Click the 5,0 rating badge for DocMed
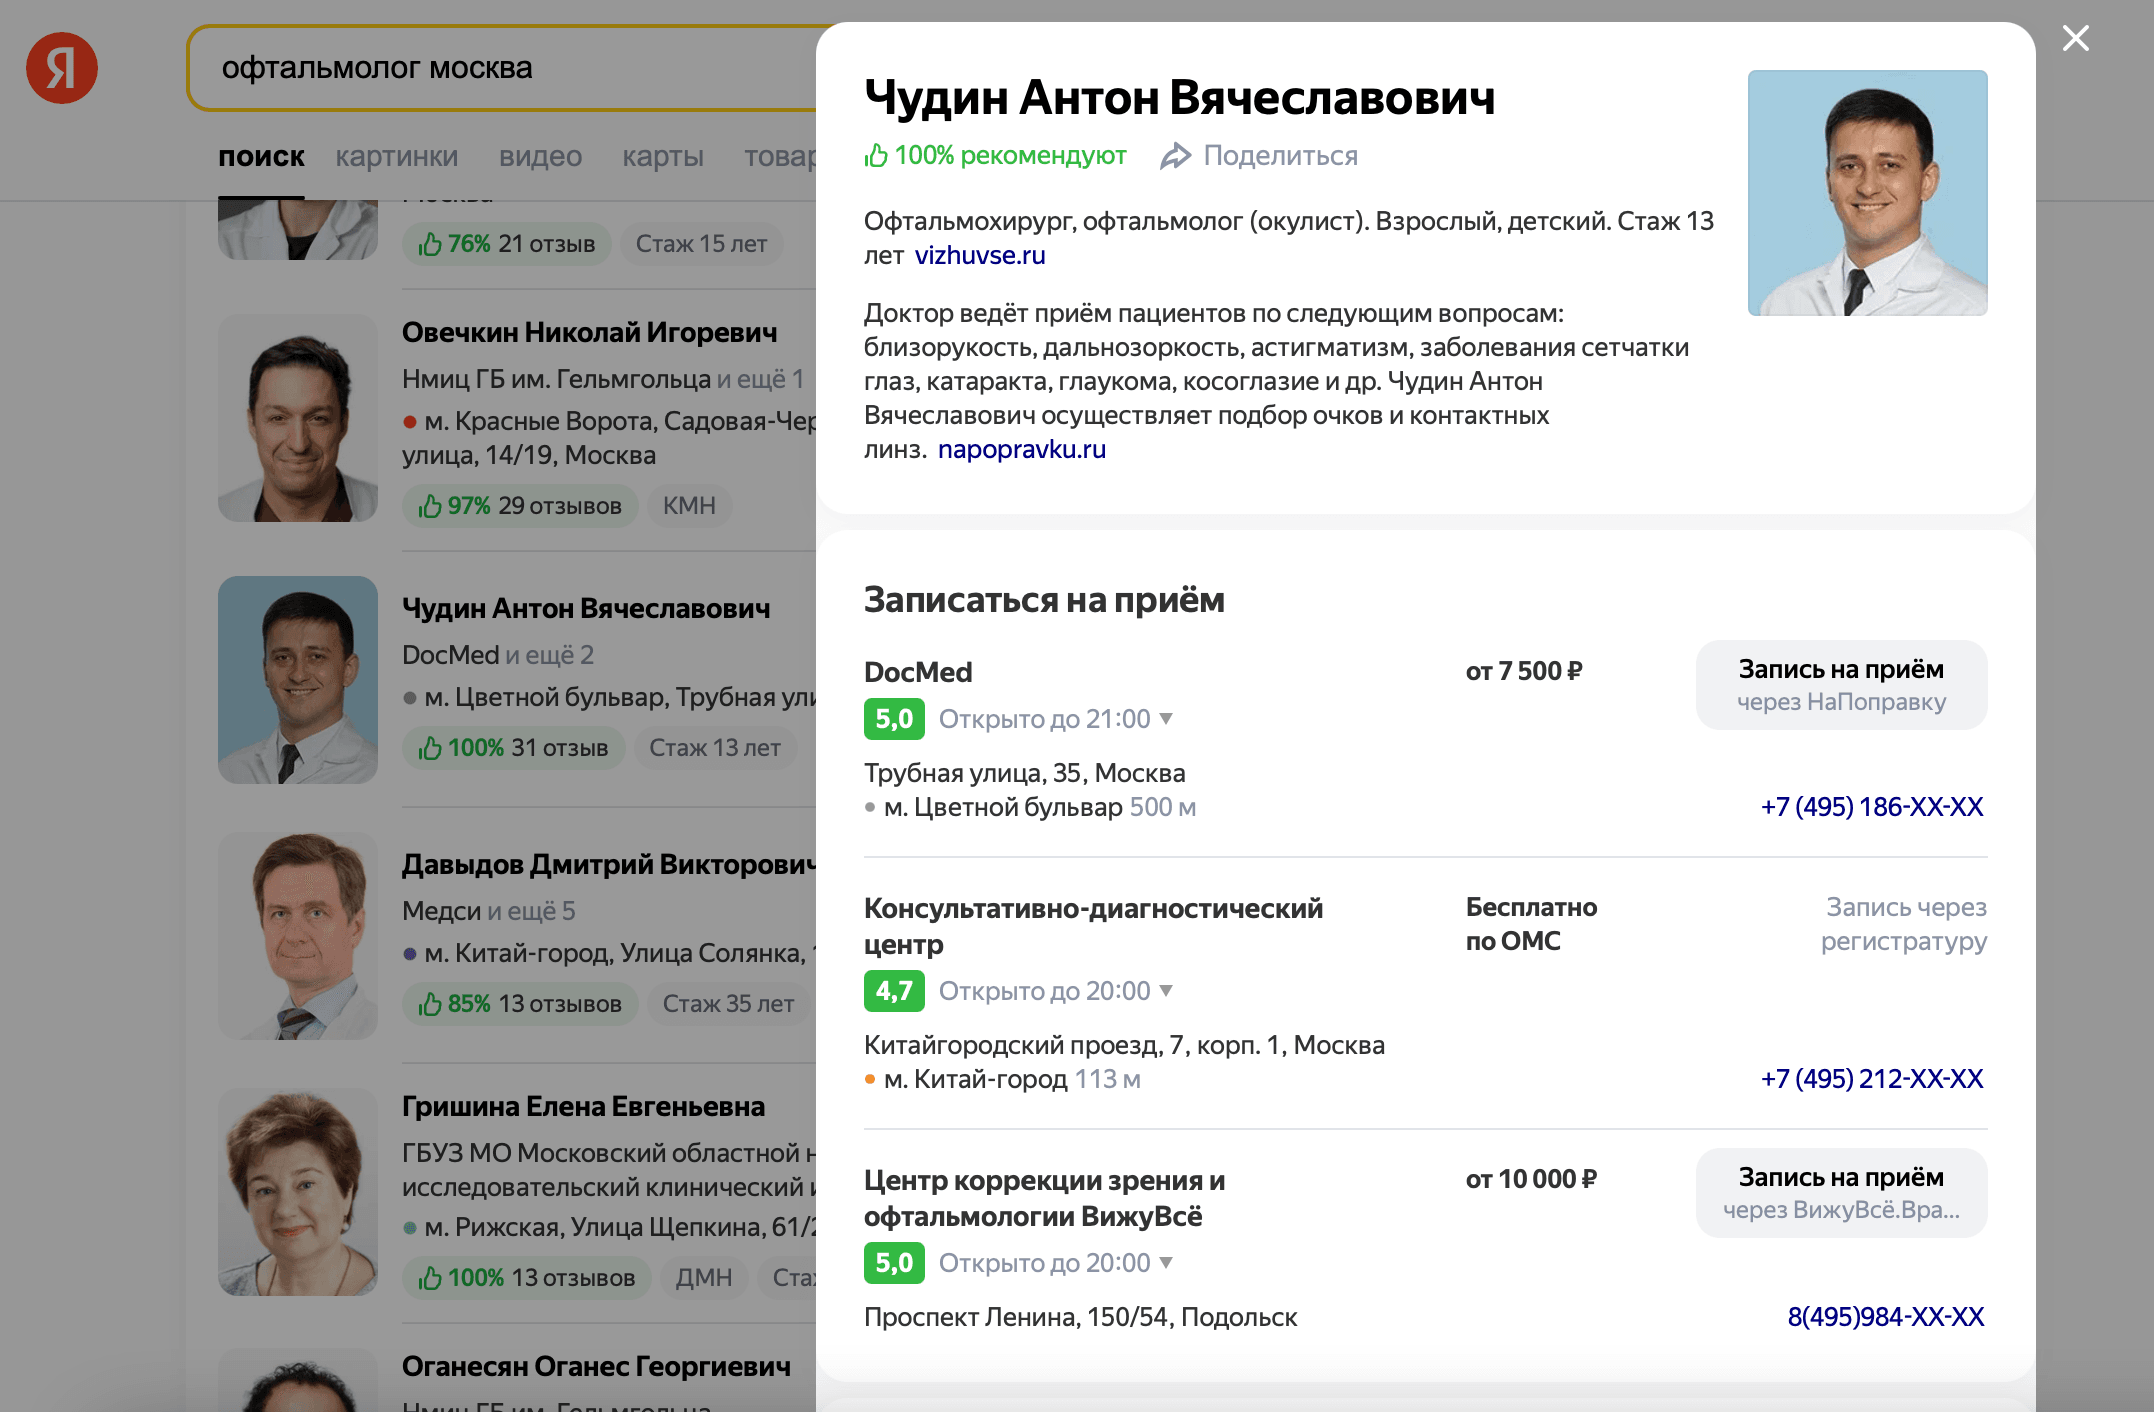The height and width of the screenshot is (1412, 2154). pos(894,719)
